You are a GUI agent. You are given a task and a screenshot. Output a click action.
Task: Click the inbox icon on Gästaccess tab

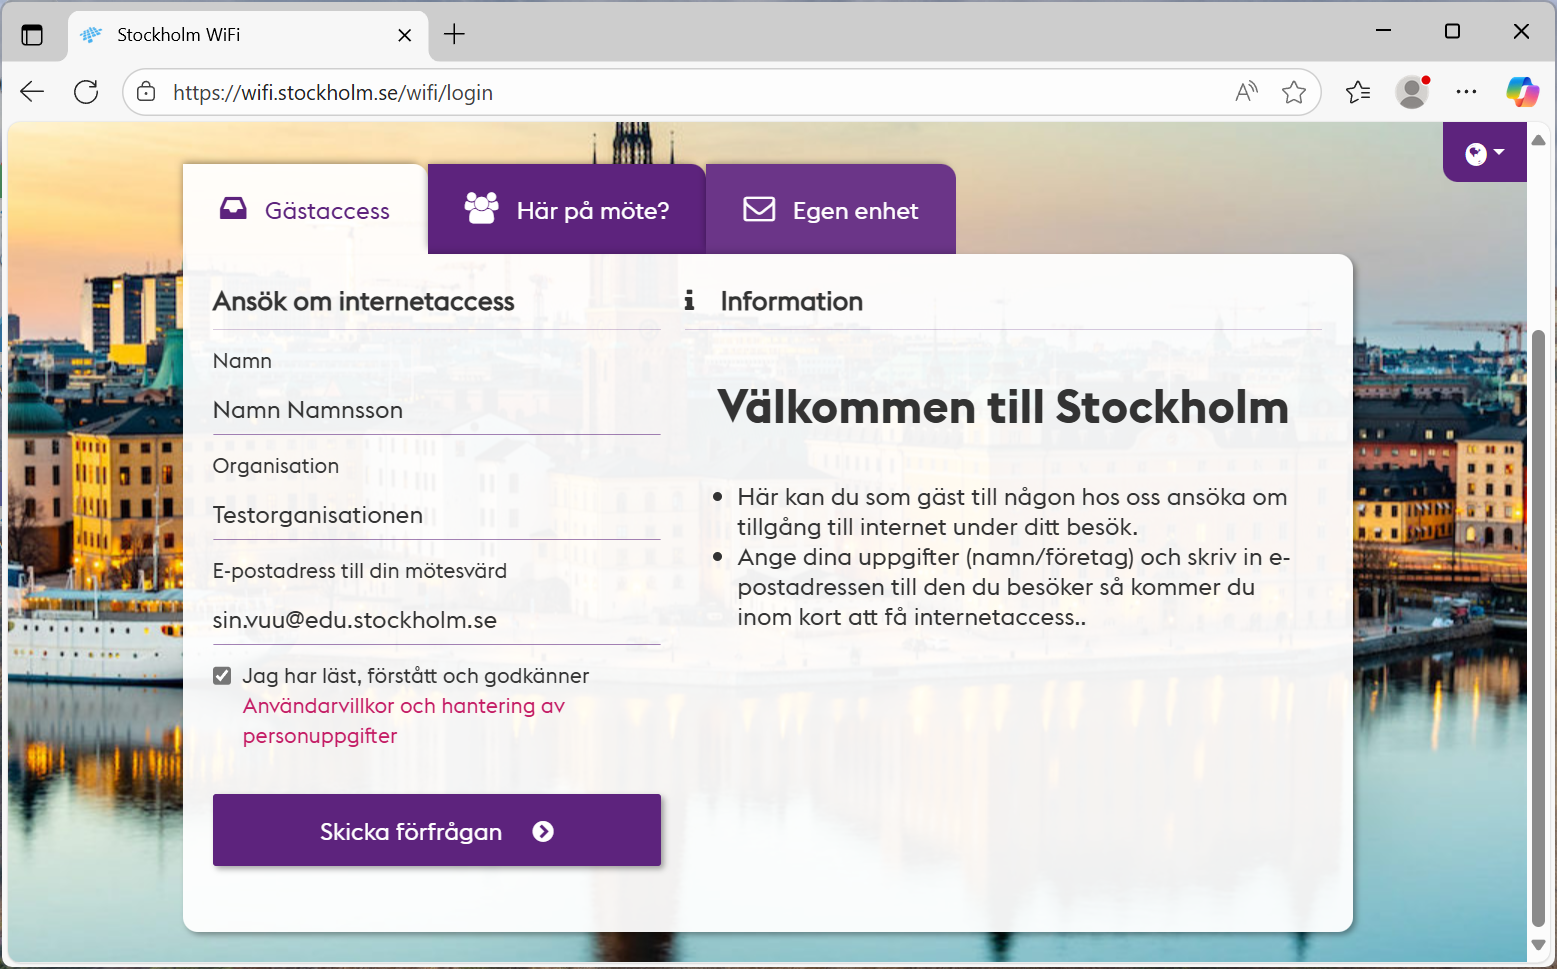pos(233,209)
